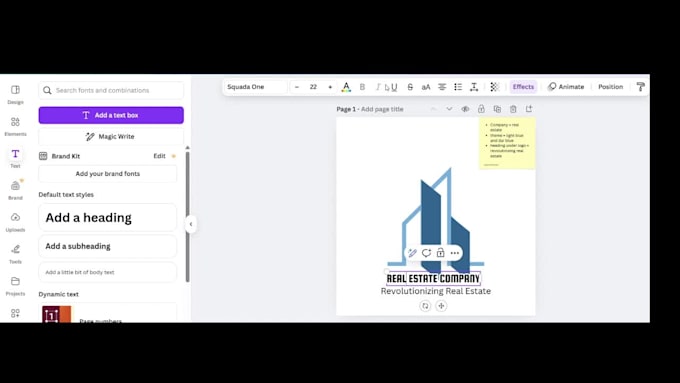Viewport: 680px width, 383px height.
Task: Open the Squada One font dropdown
Action: click(255, 87)
